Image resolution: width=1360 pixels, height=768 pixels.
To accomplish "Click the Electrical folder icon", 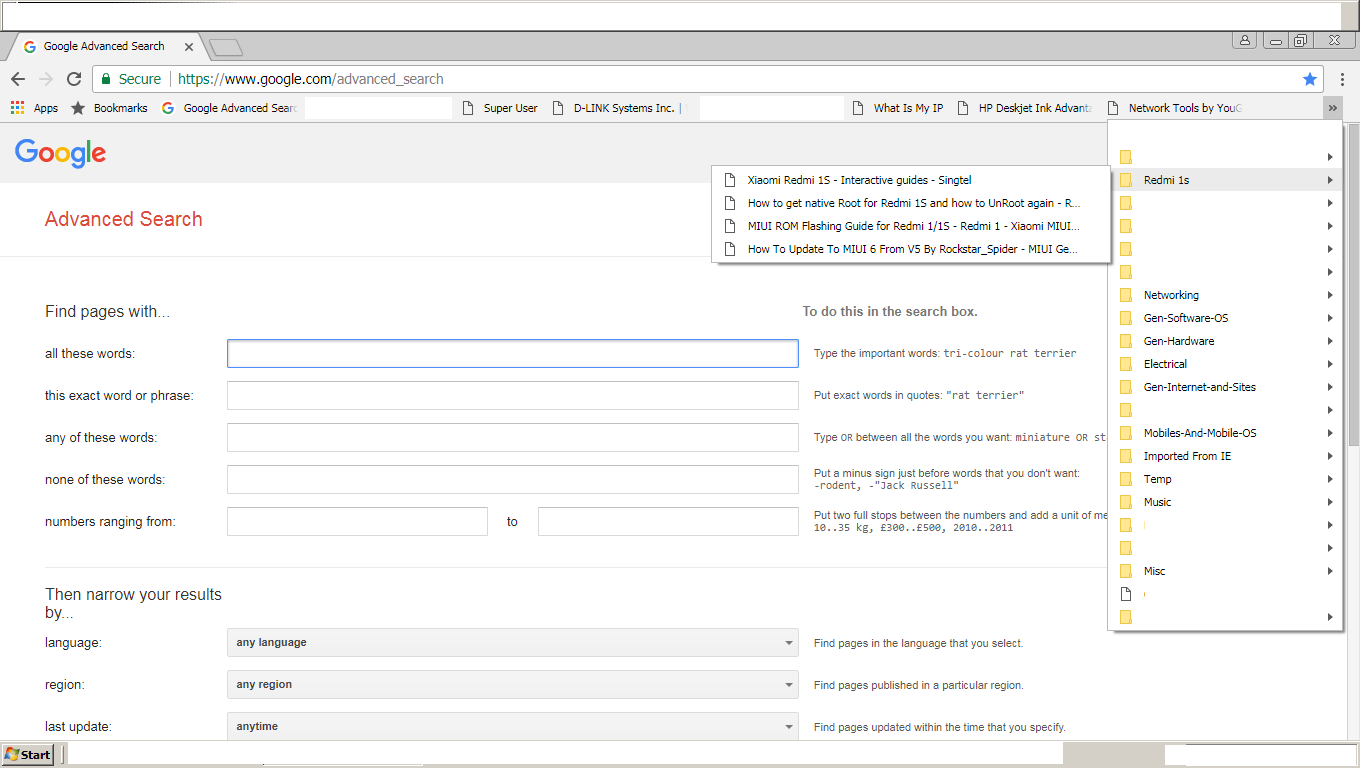I will click(1125, 364).
